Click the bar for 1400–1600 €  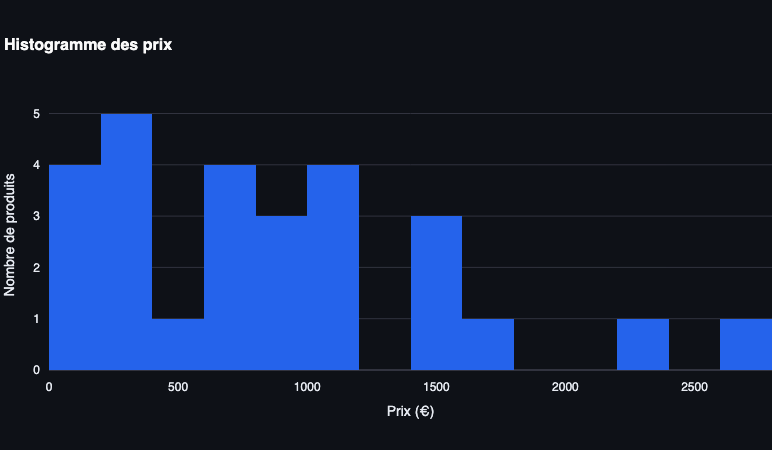pyautogui.click(x=436, y=292)
